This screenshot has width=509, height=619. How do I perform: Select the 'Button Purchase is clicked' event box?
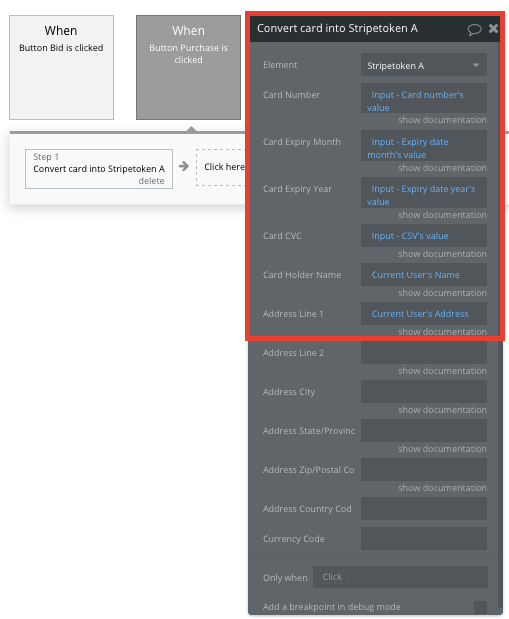click(x=188, y=68)
